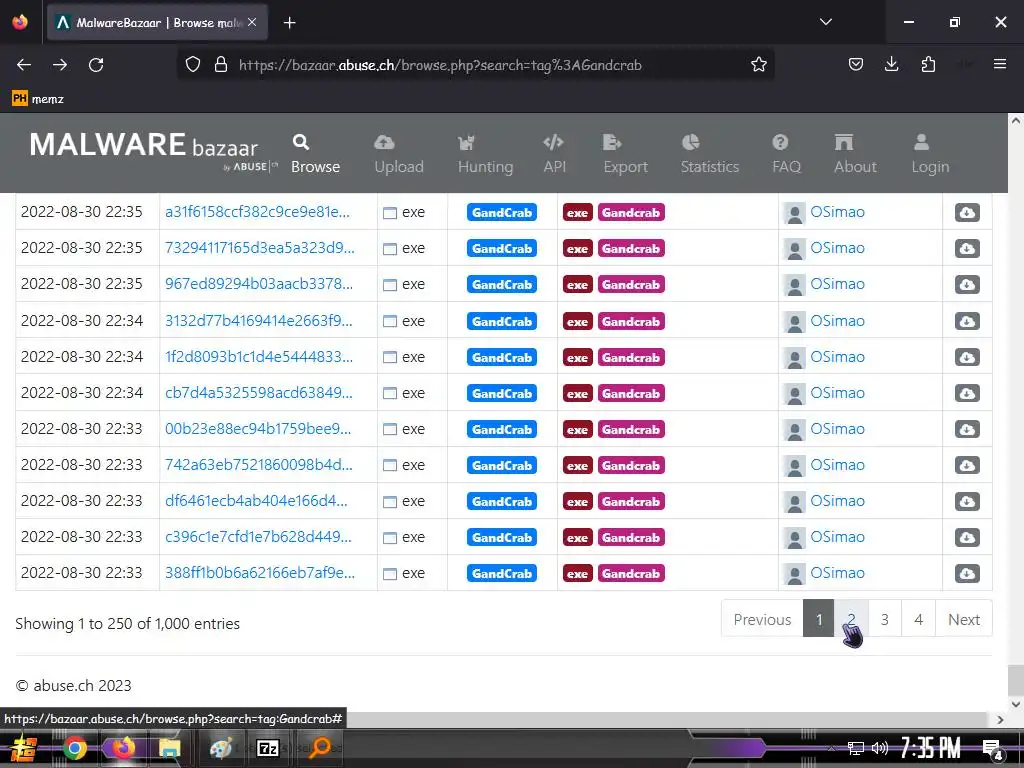Open hash 73294117165d3ea5a323d9 link
Screen dimensions: 1024x768
(259, 248)
